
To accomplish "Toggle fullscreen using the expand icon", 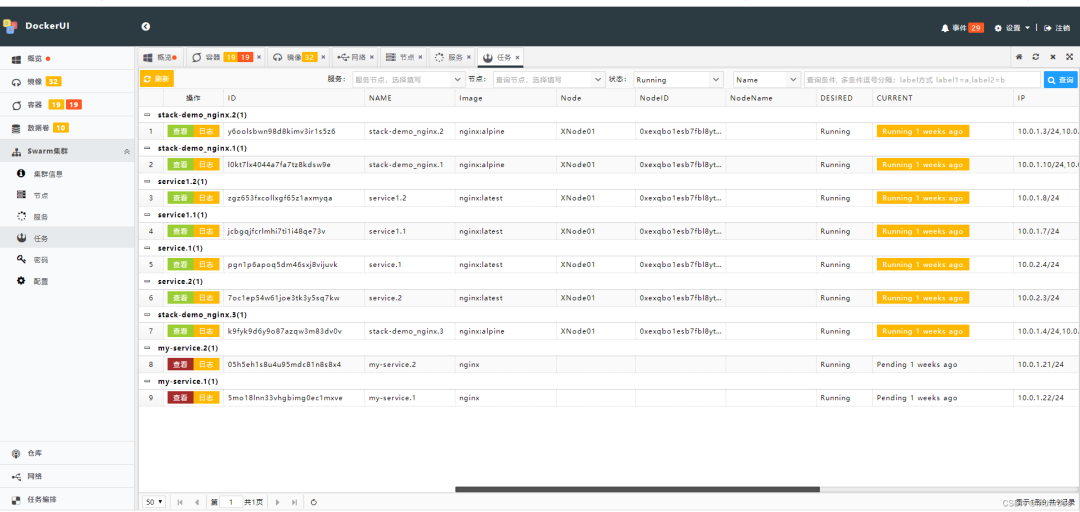I will click(1068, 57).
